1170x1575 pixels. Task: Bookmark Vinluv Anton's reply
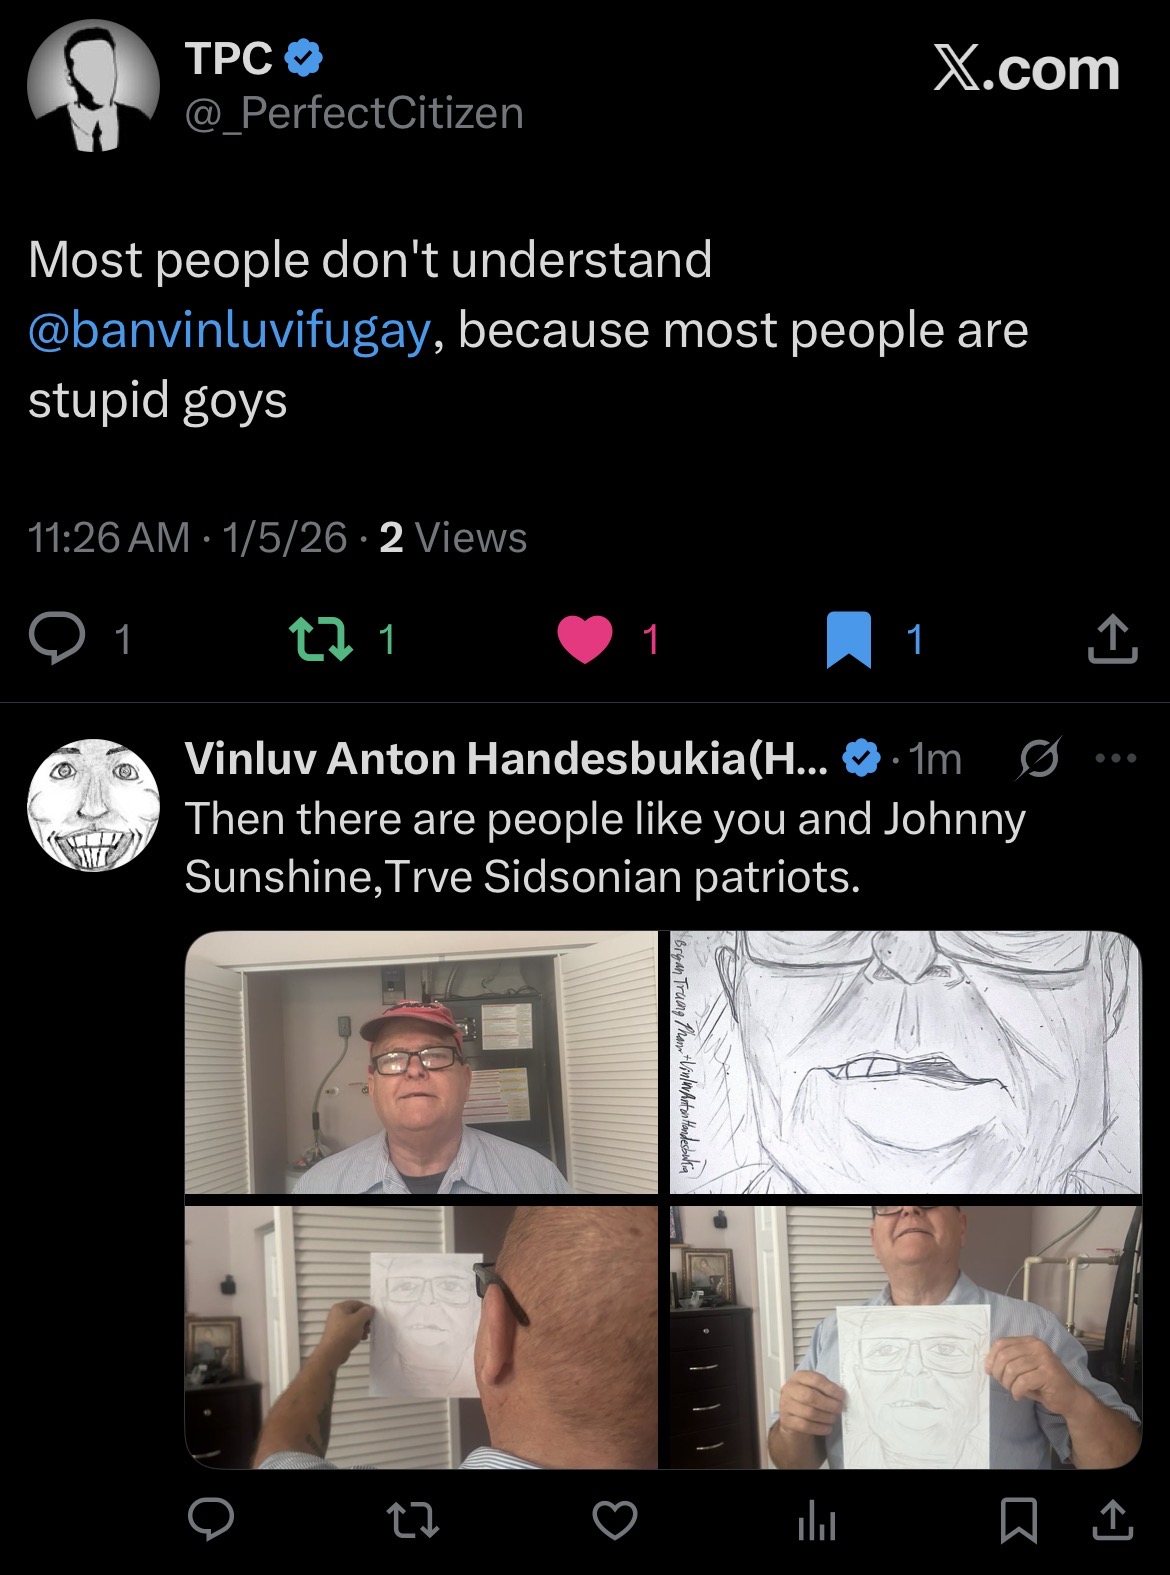click(x=1018, y=1521)
